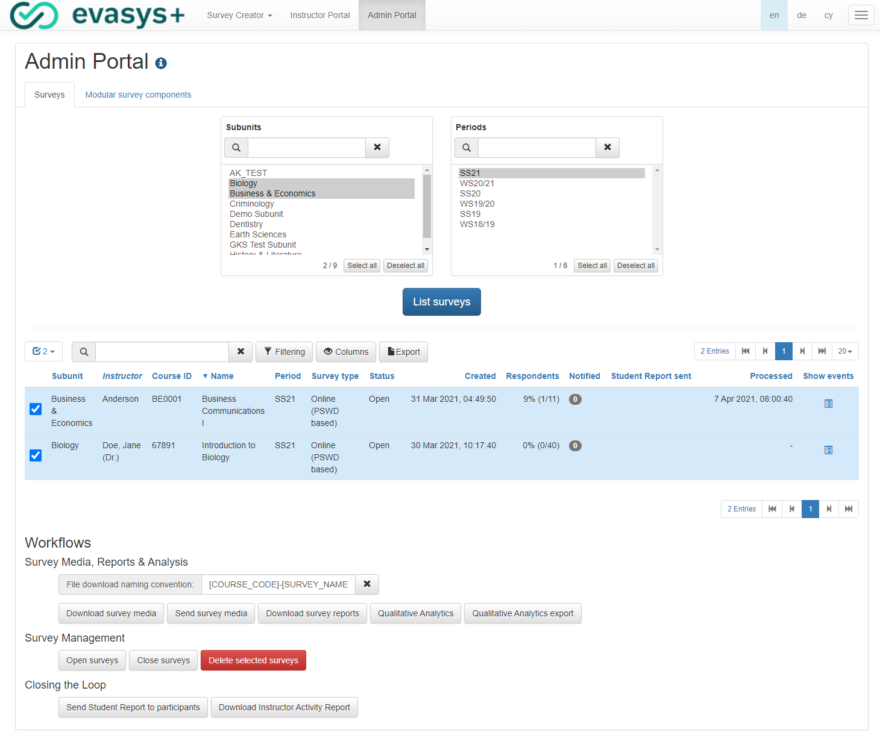Switch to the Instructor Portal
The width and height of the screenshot is (880, 741).
click(x=319, y=15)
